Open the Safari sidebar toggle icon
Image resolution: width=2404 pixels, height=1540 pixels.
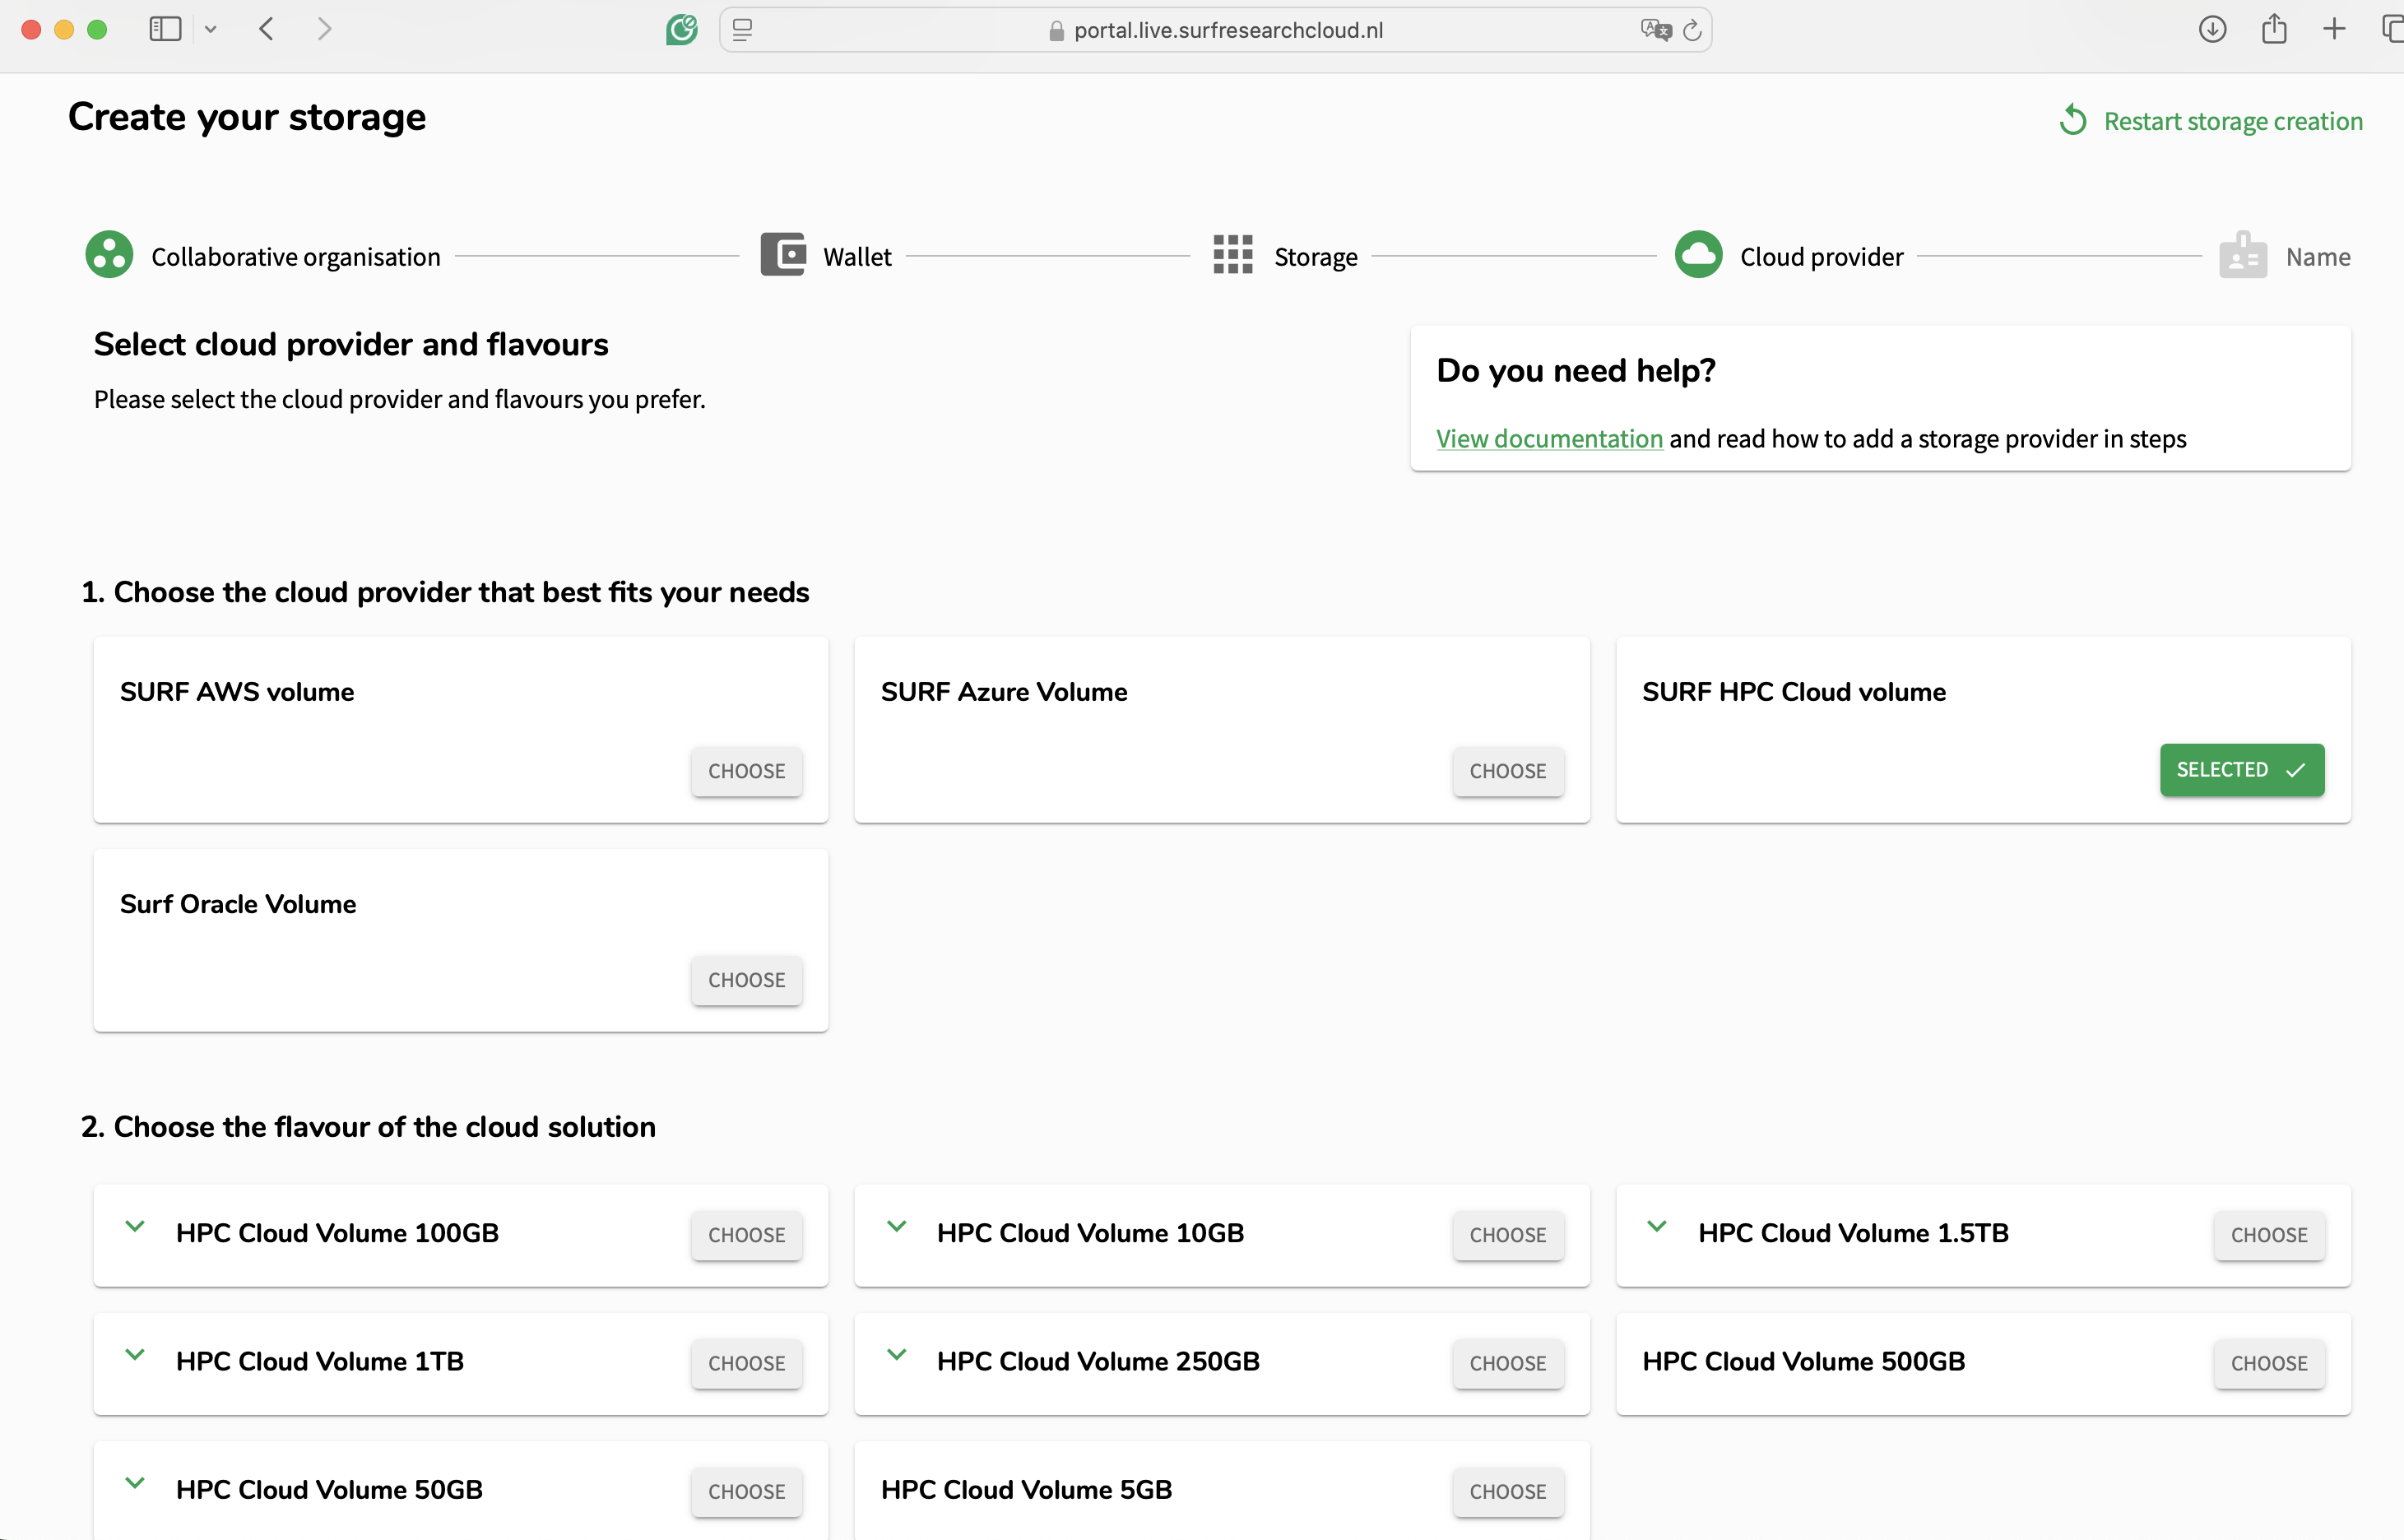pyautogui.click(x=165, y=29)
